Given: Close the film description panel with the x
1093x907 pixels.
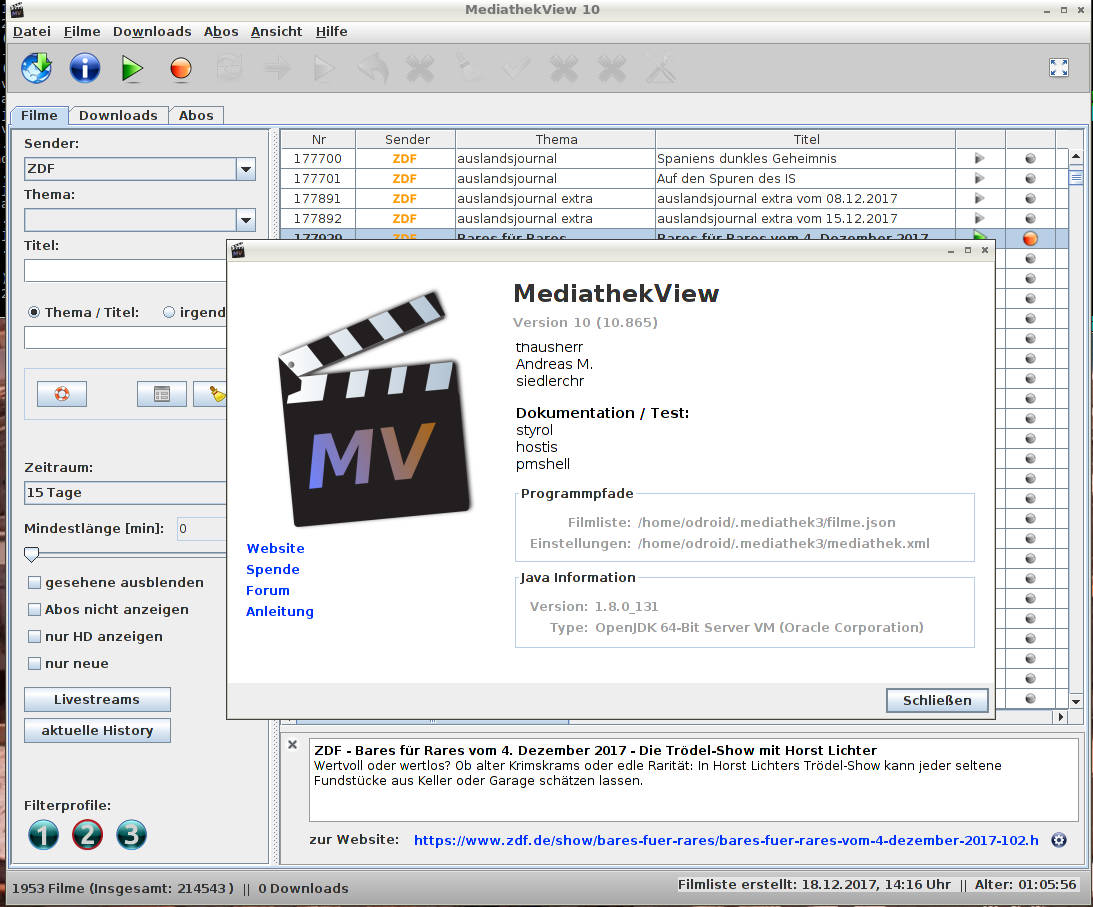Looking at the screenshot, I should [293, 745].
